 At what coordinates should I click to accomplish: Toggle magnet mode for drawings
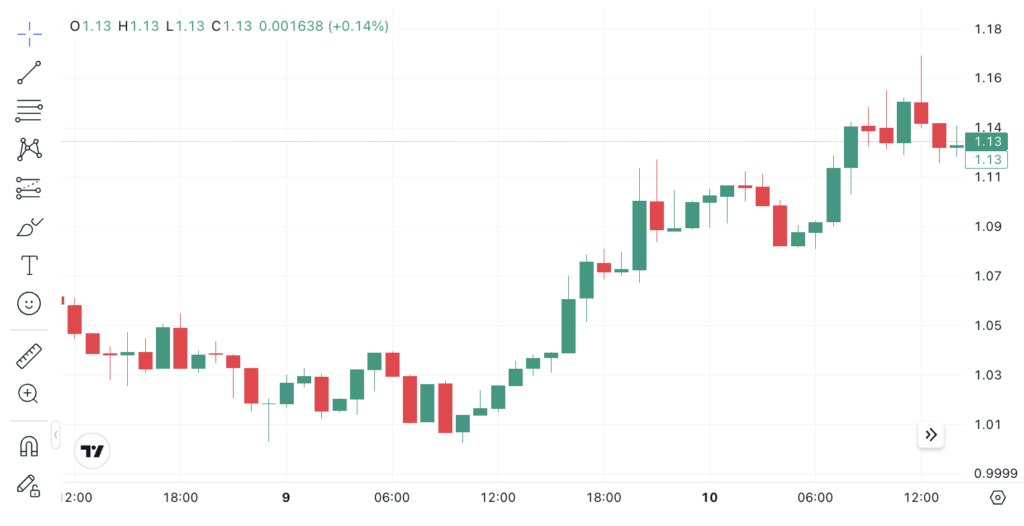tap(29, 446)
